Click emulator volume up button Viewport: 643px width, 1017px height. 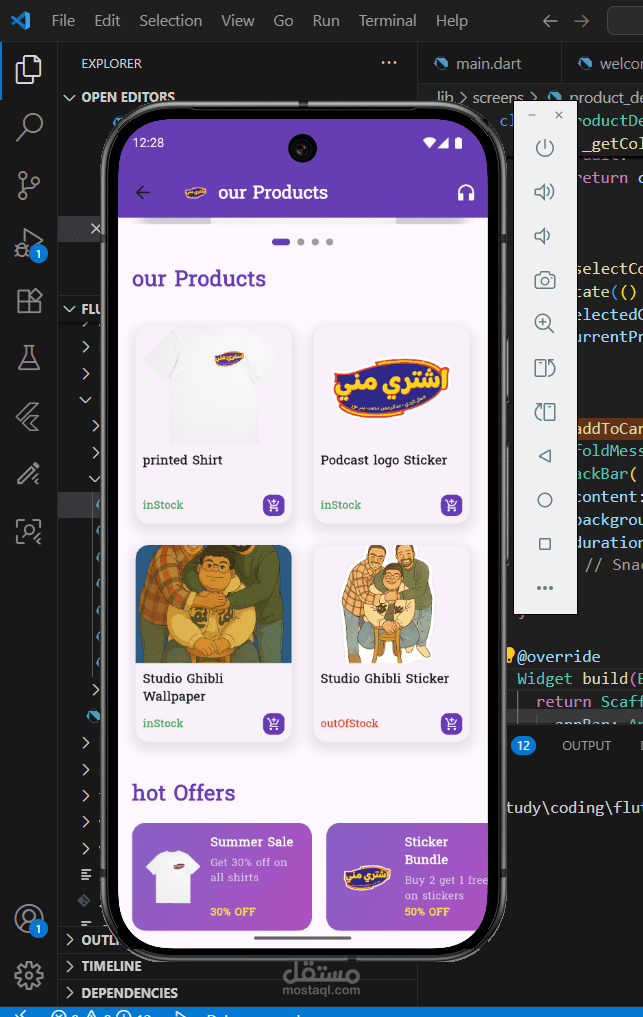coord(544,191)
